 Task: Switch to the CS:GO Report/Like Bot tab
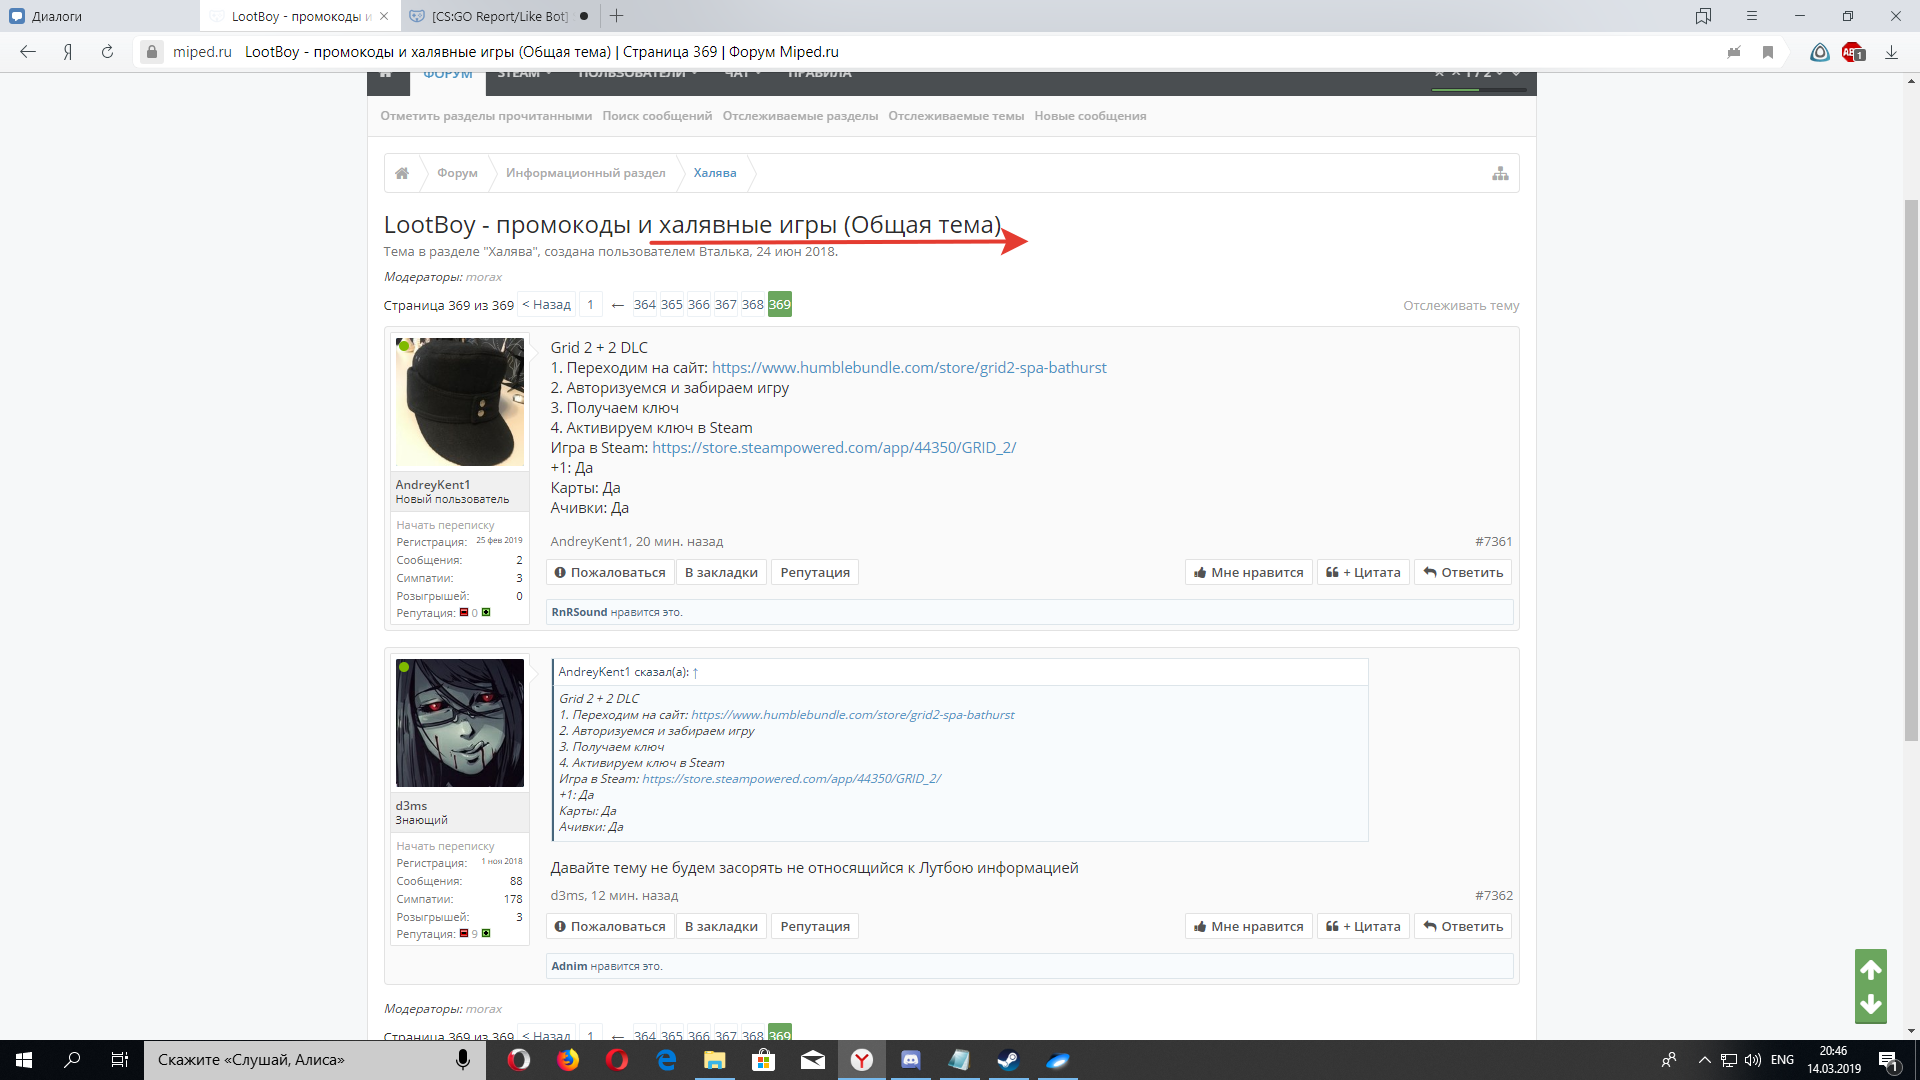pyautogui.click(x=500, y=16)
